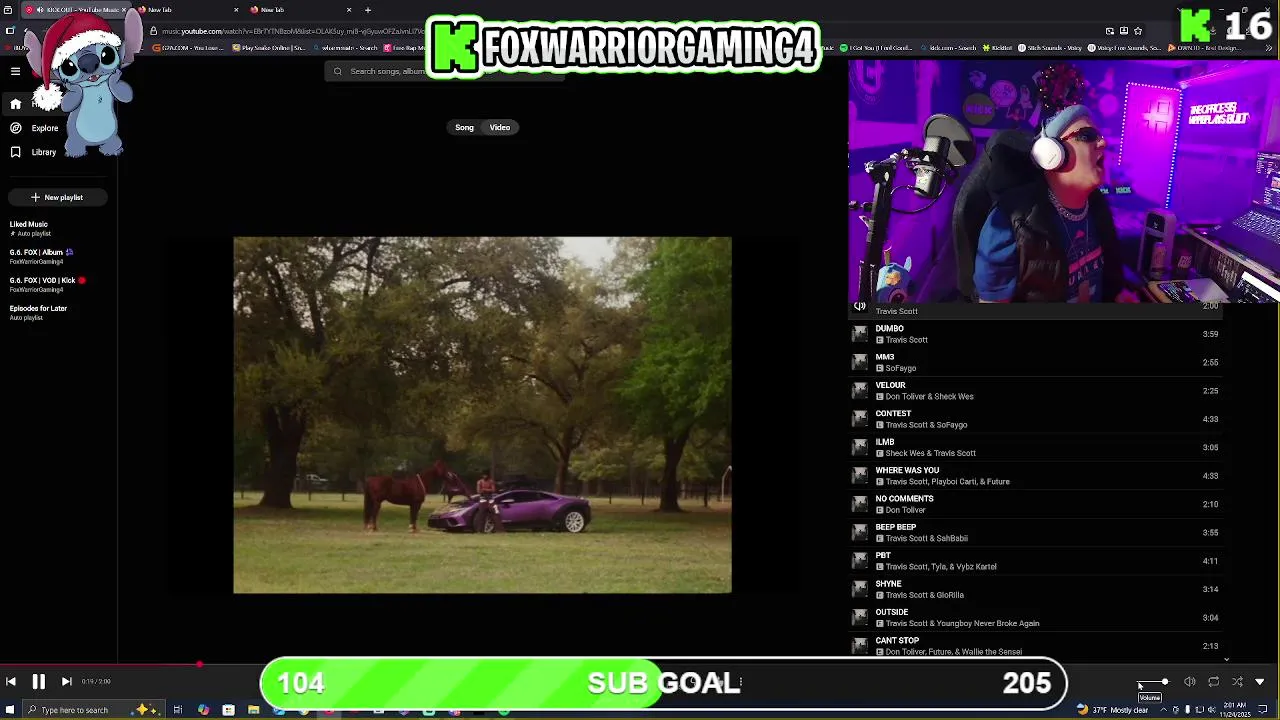Viewport: 1280px width, 720px height.
Task: Open the kick.com - Search bookmark
Action: pos(950,48)
